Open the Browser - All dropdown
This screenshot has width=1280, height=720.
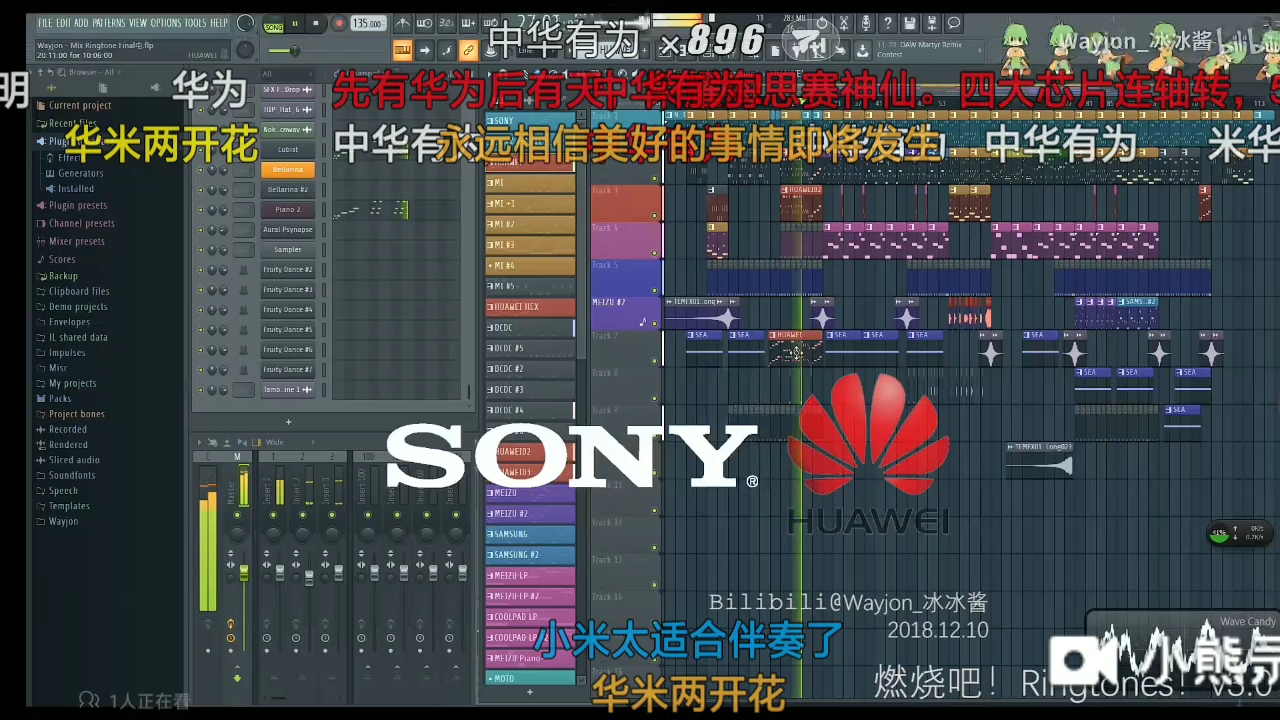pos(95,72)
